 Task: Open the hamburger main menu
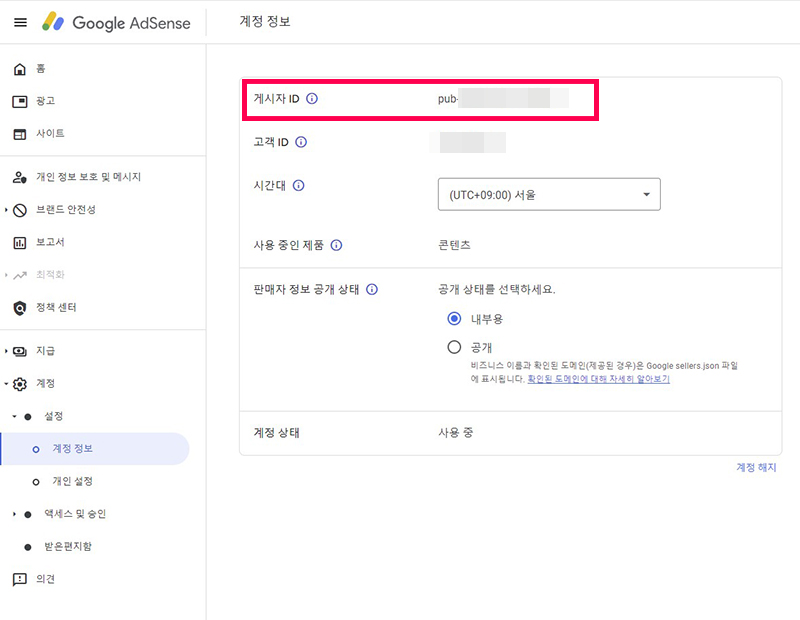click(20, 22)
